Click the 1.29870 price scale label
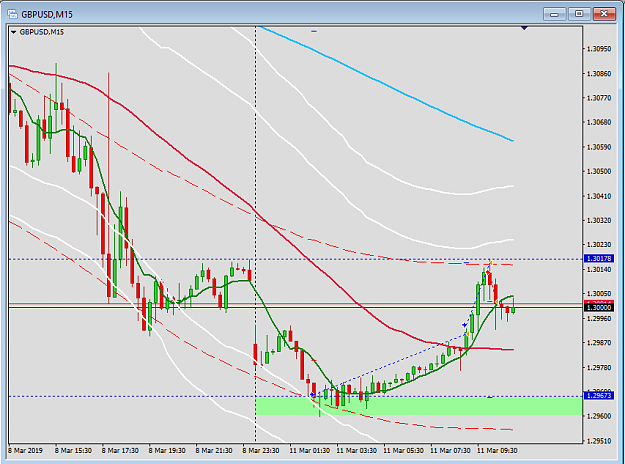The height and width of the screenshot is (464, 625). click(599, 343)
